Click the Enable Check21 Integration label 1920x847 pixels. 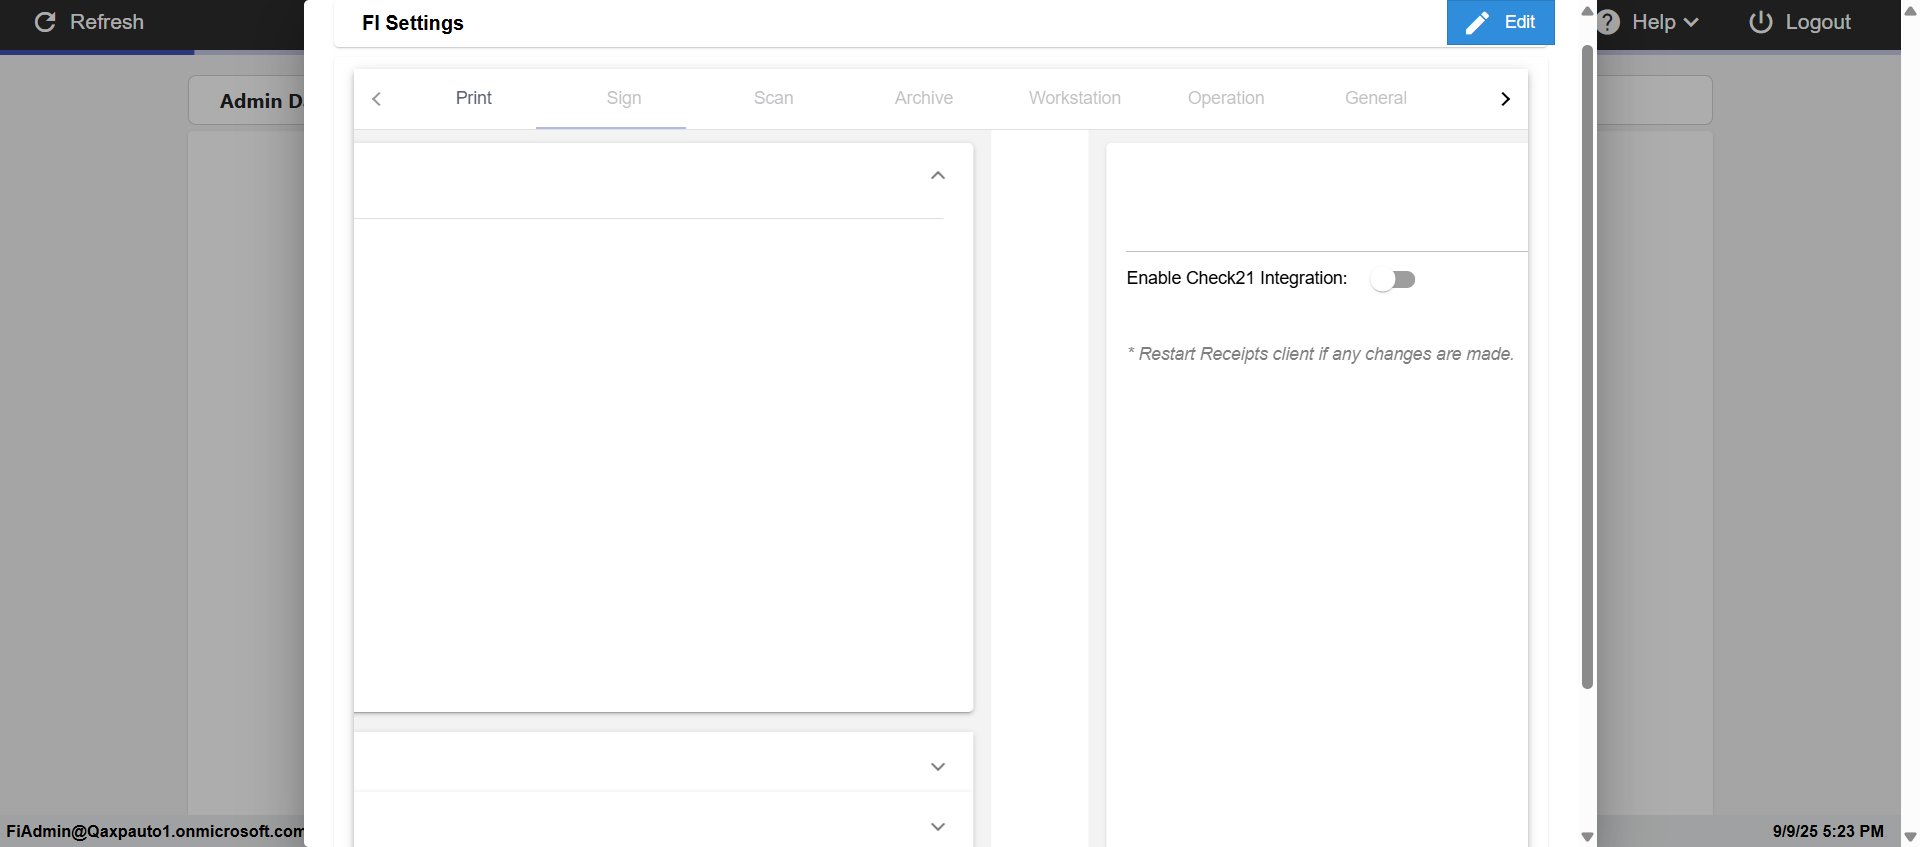click(1237, 278)
